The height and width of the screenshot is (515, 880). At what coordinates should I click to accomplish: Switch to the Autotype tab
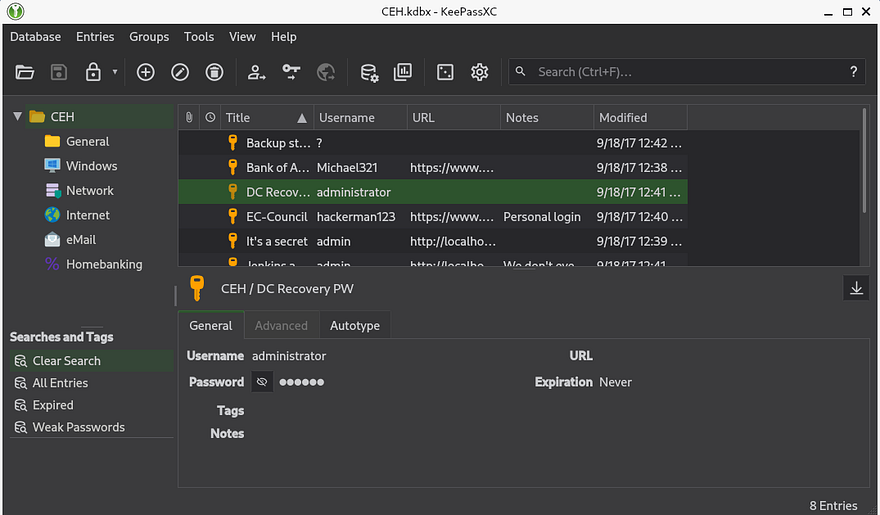click(355, 326)
